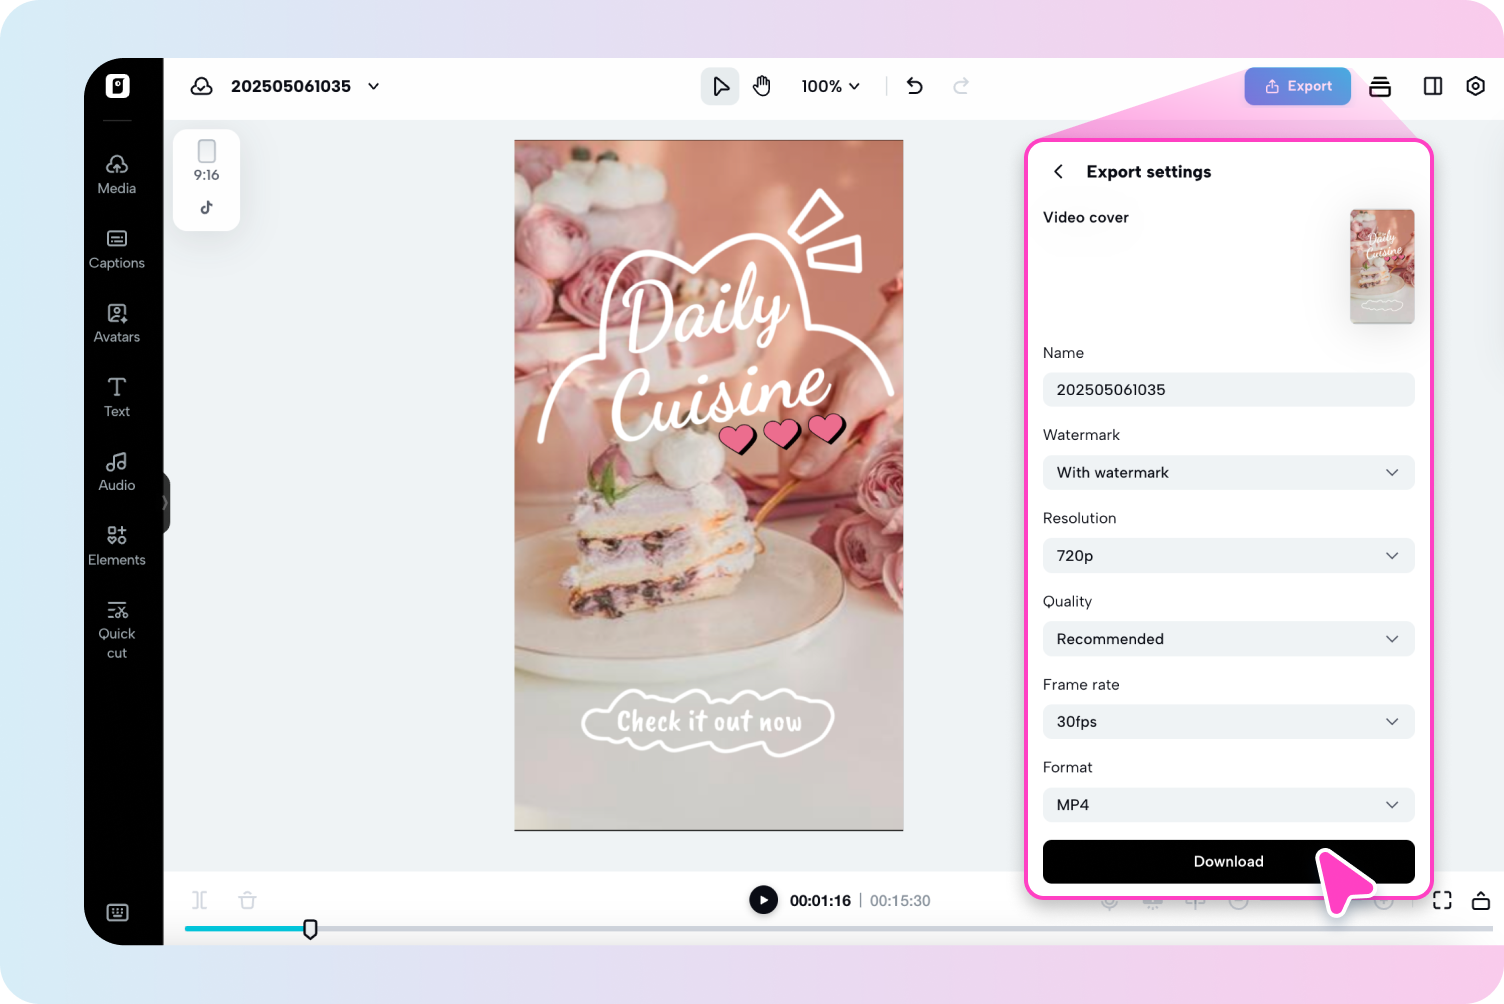Select the 9:16 aspect ratio option
1504x1004 pixels.
(x=207, y=161)
